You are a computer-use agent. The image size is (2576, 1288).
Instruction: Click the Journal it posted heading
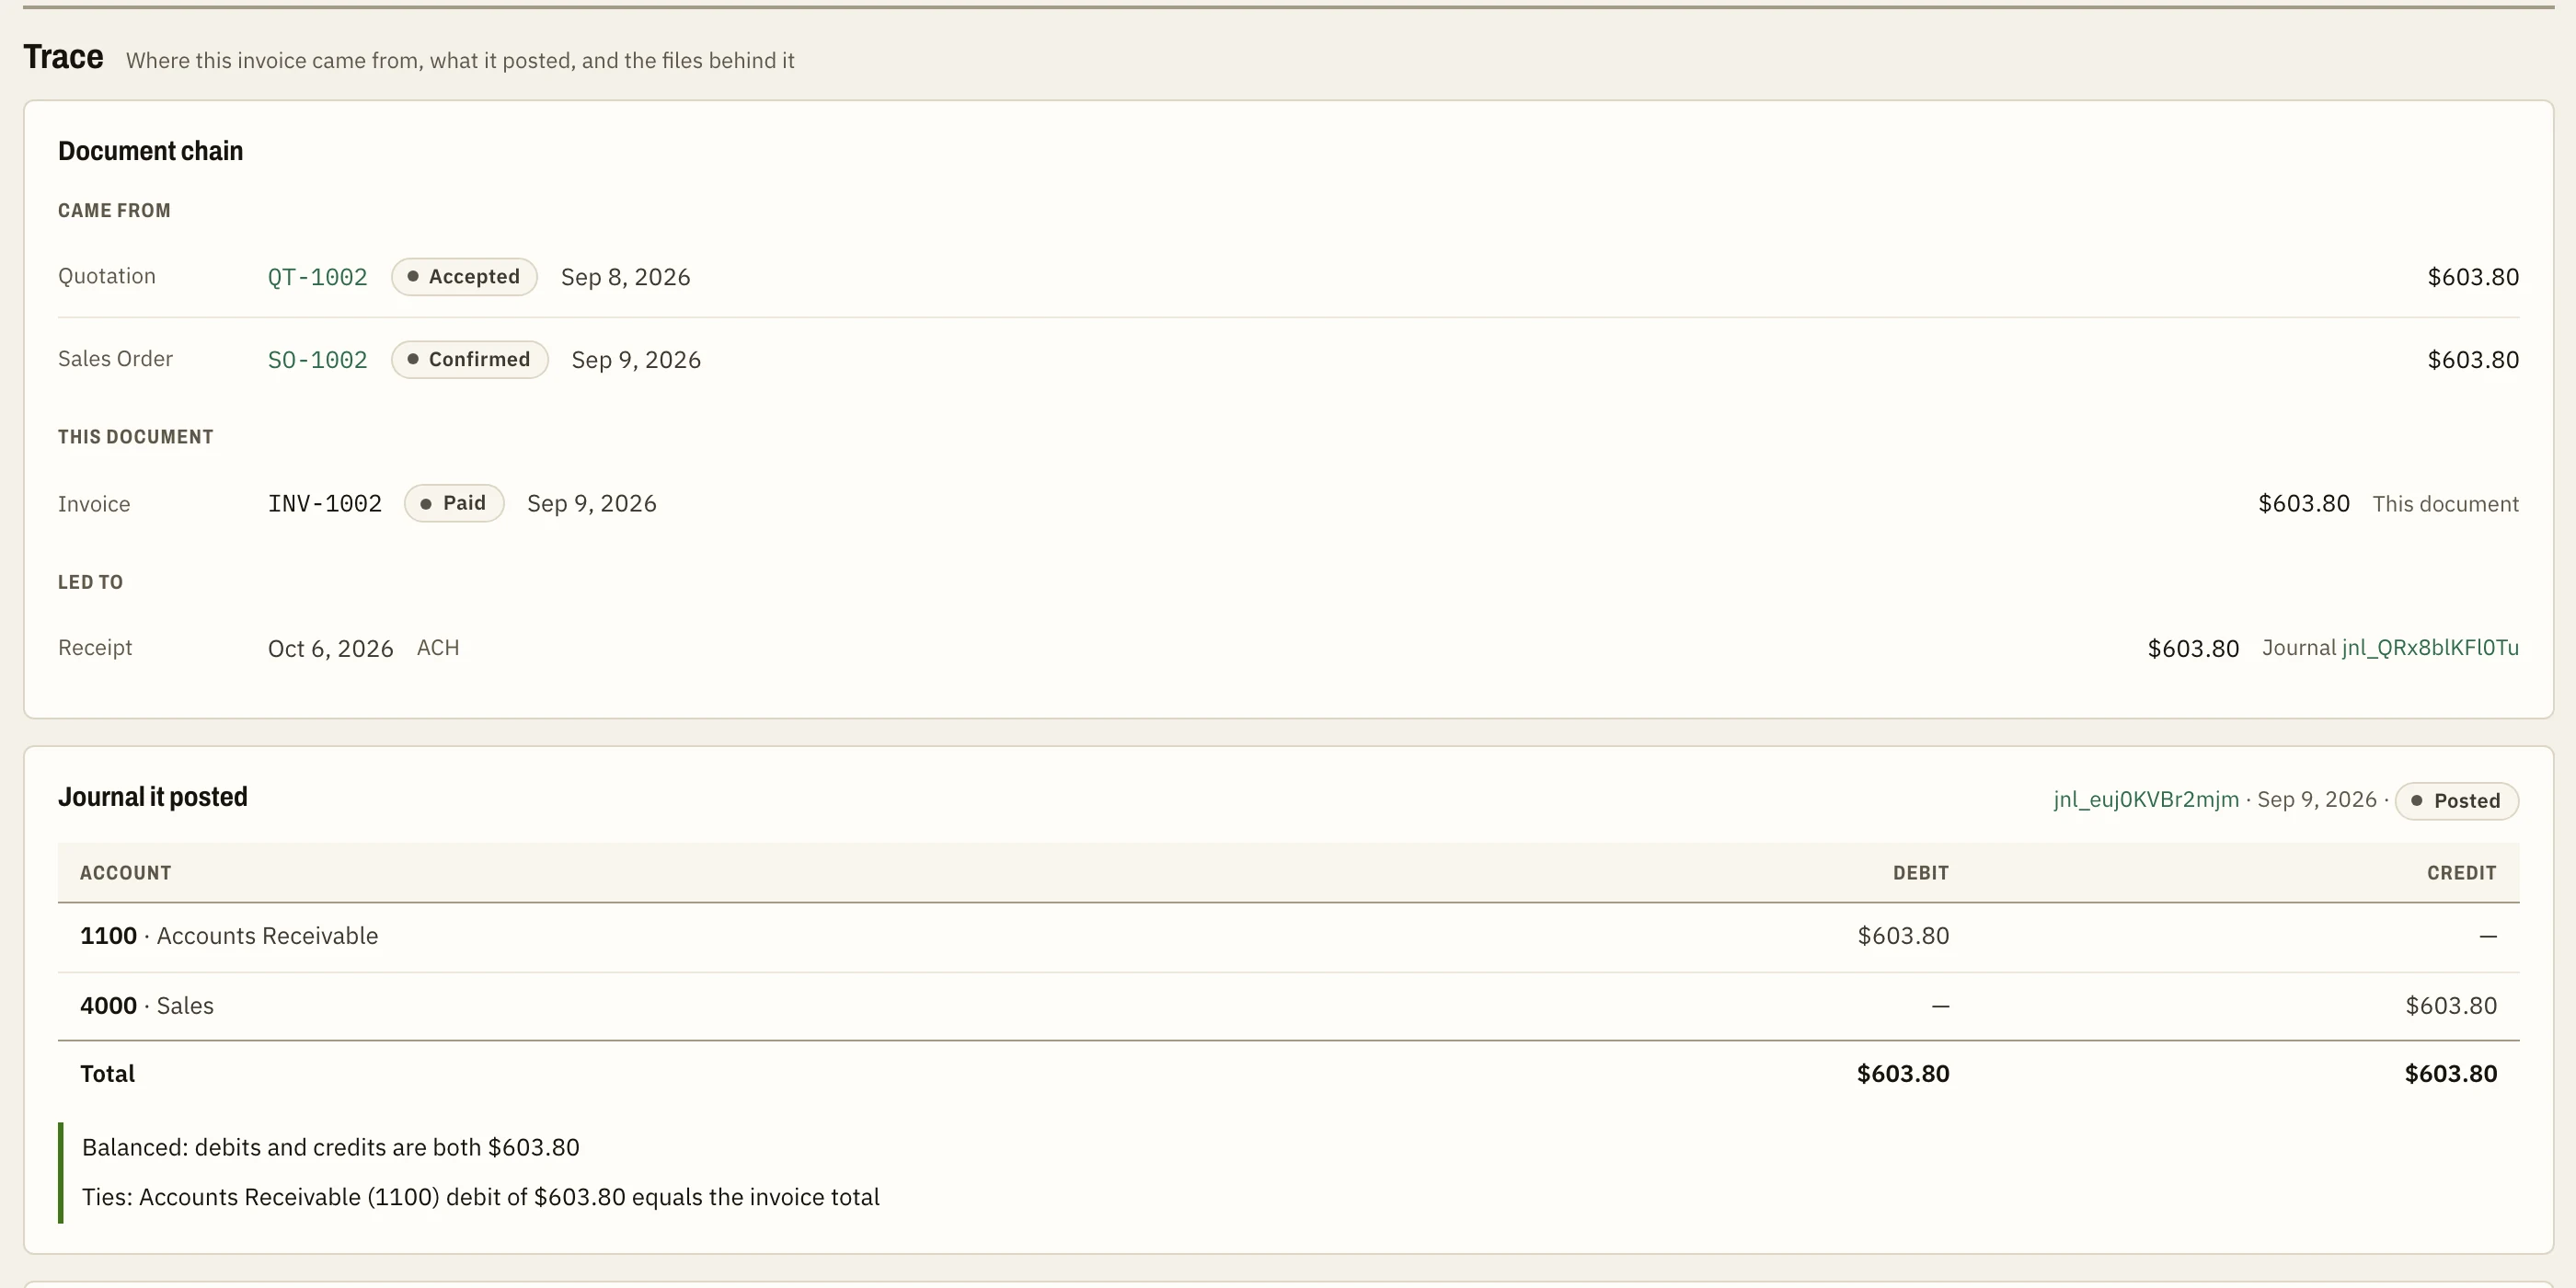tap(152, 797)
